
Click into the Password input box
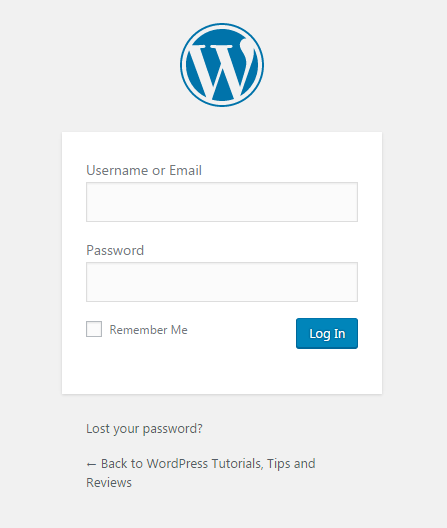(222, 282)
